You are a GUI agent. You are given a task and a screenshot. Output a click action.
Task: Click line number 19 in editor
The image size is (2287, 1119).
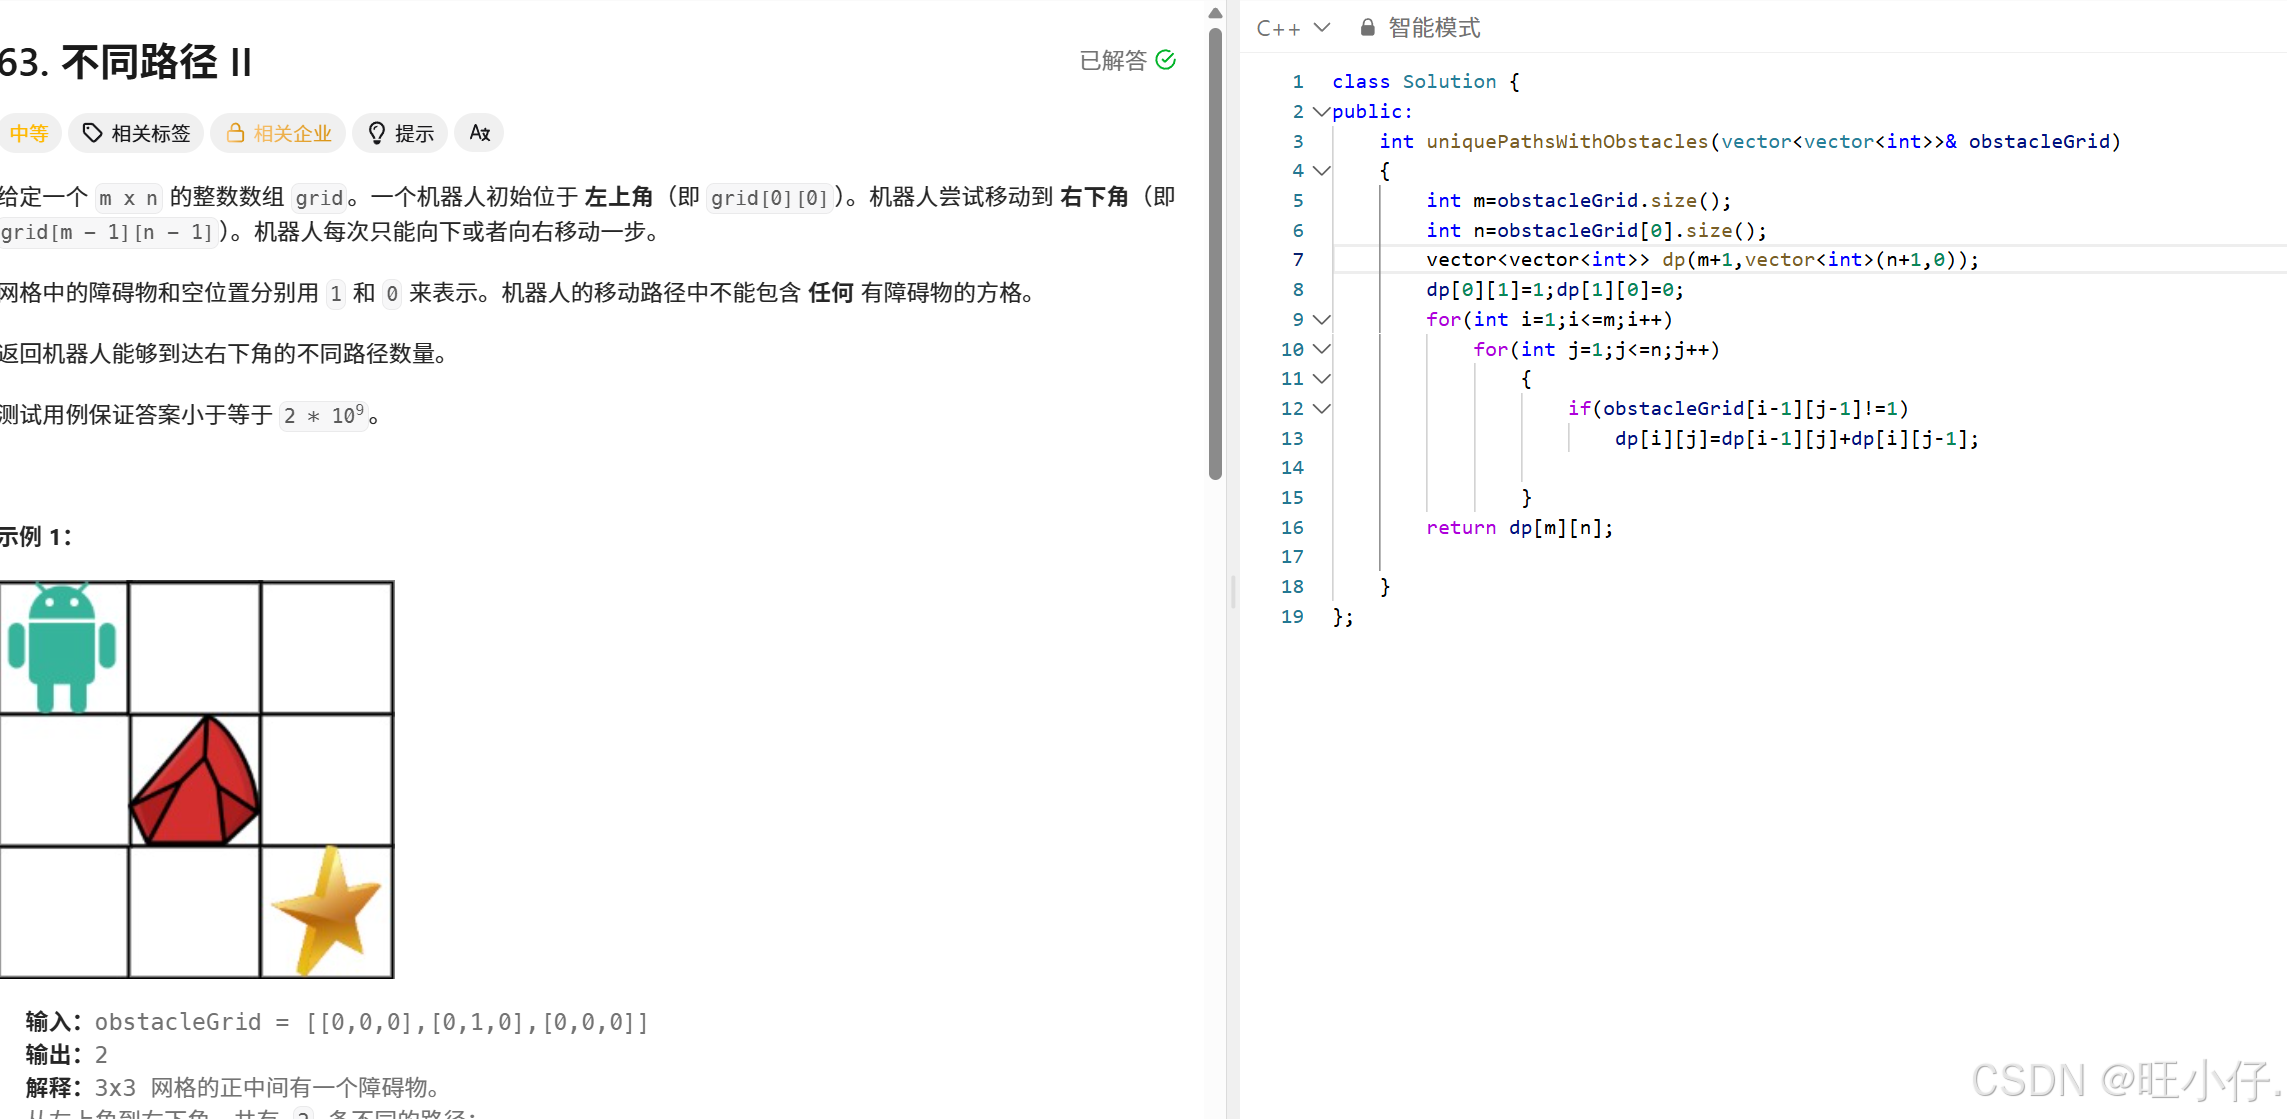pos(1292,617)
